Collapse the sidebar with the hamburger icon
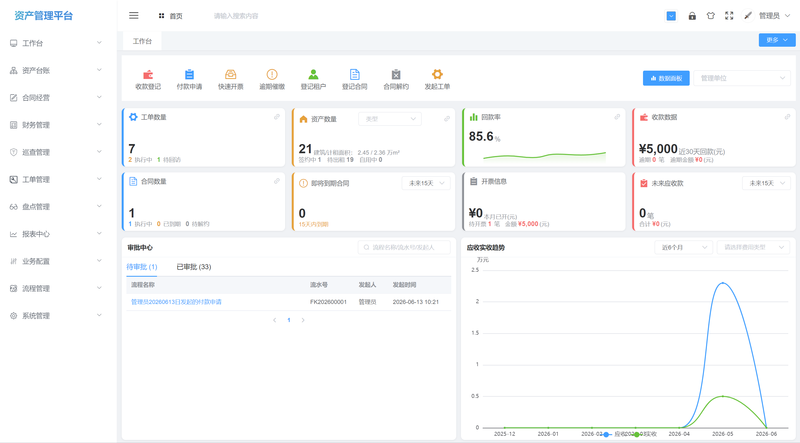 (x=134, y=16)
